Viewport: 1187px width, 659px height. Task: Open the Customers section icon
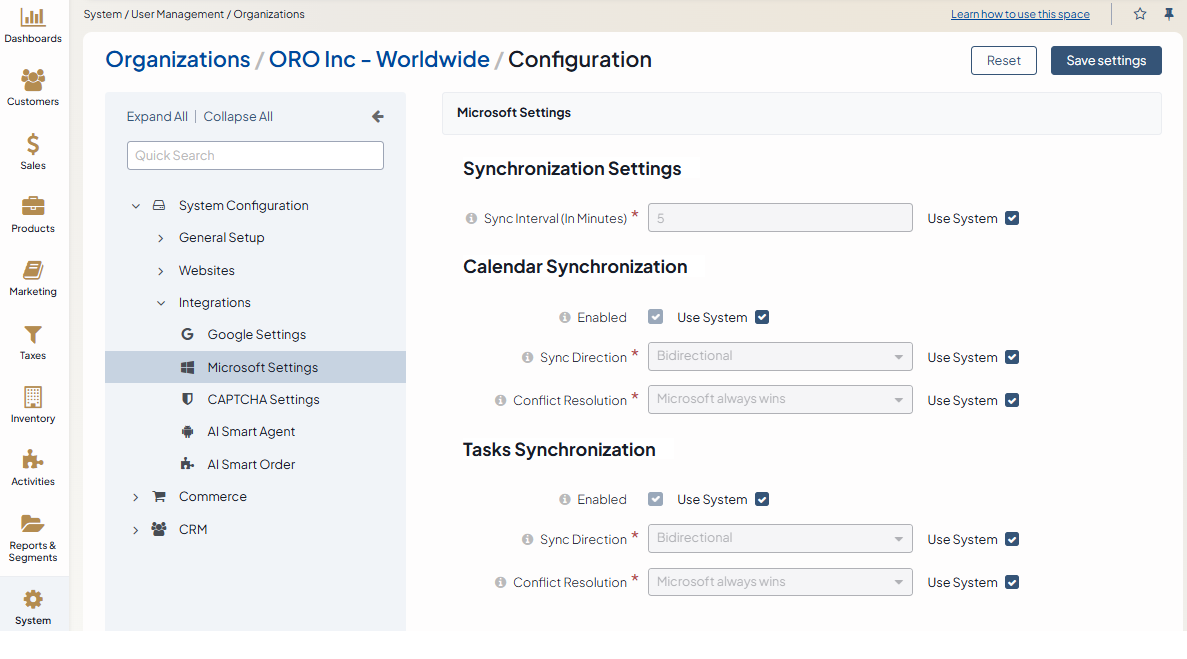click(x=33, y=81)
